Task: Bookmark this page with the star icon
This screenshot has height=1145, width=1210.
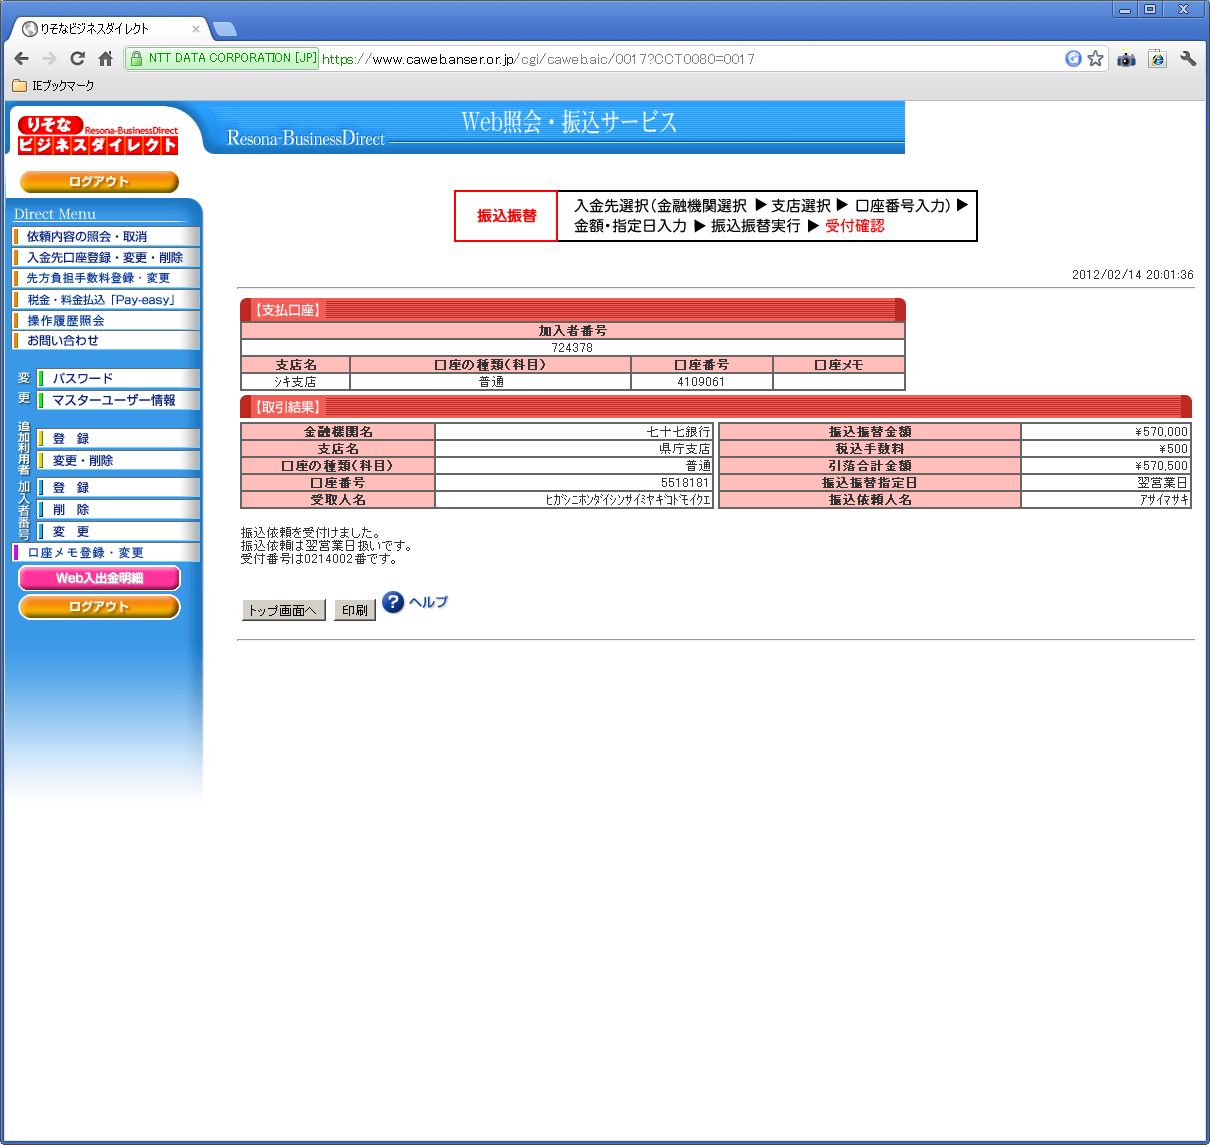Action: (1096, 59)
